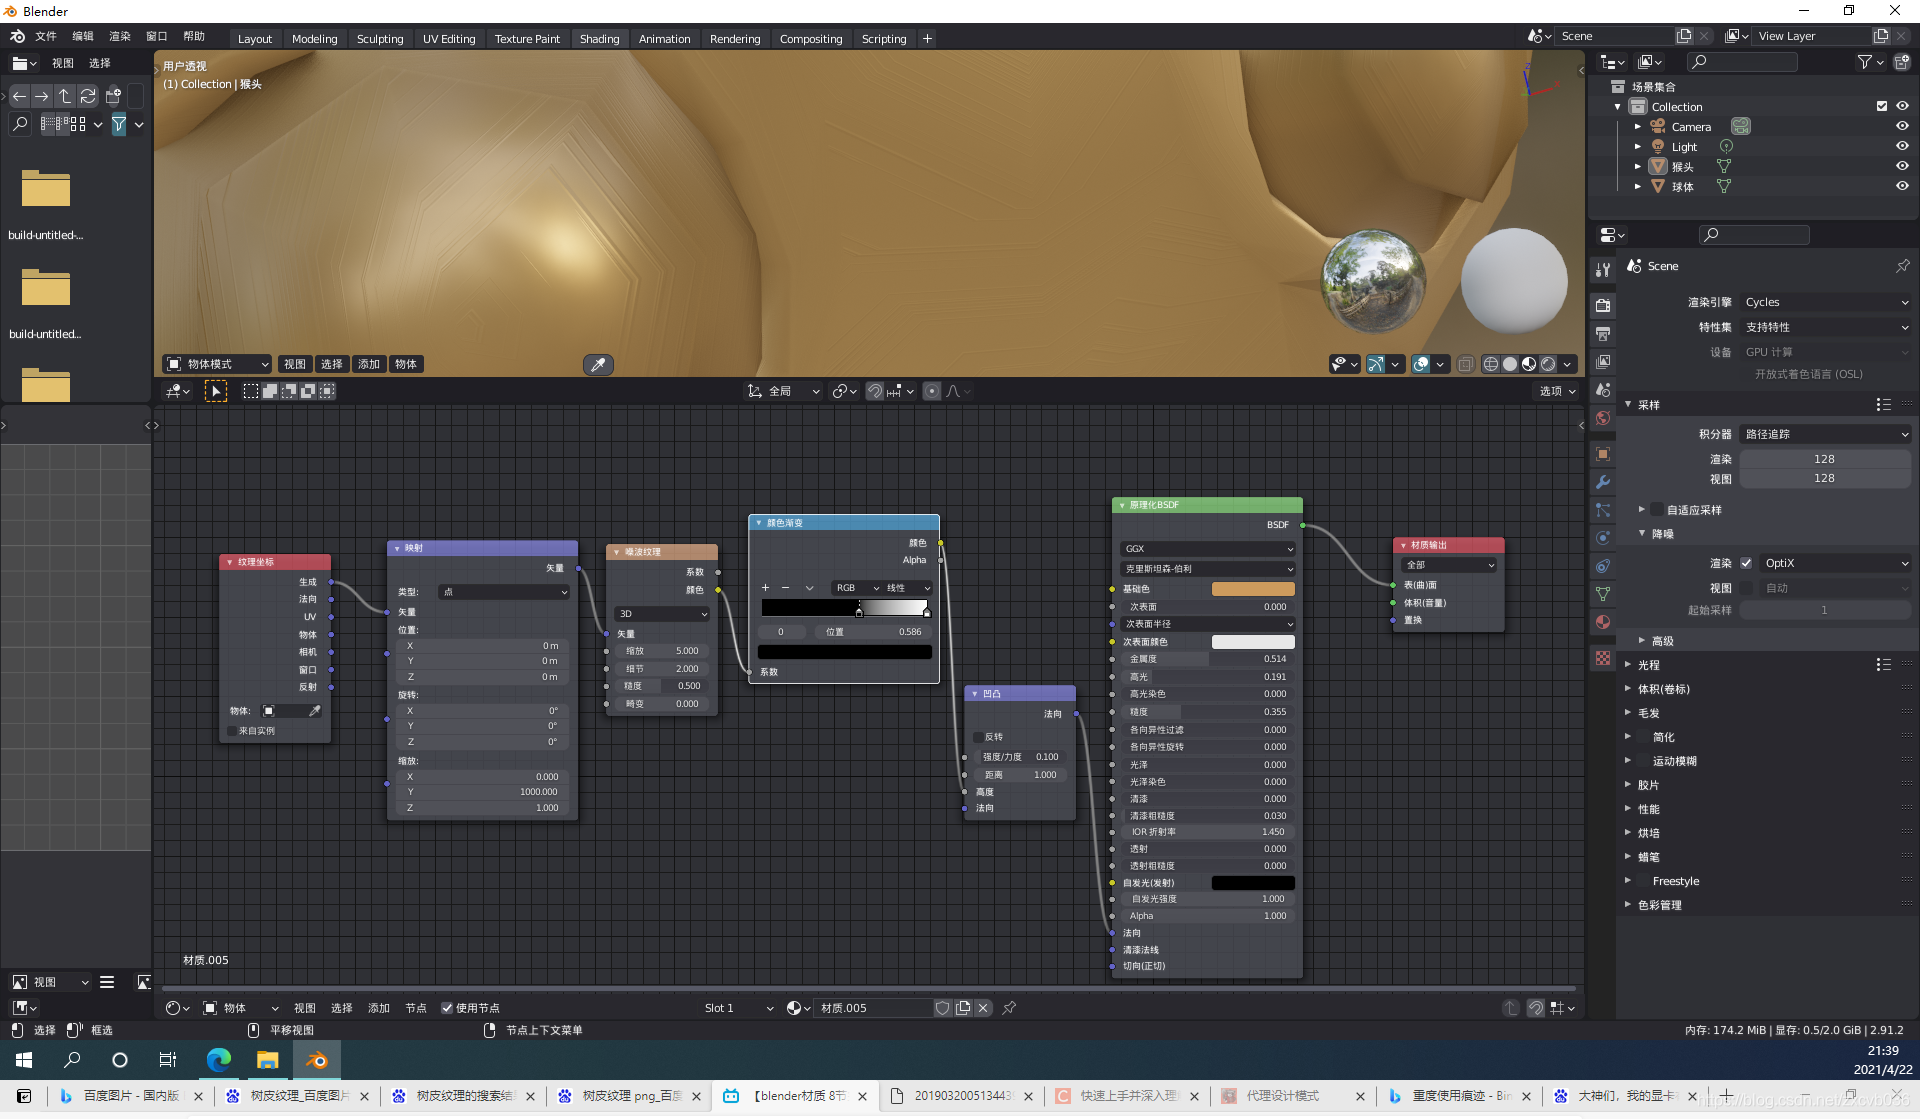
Task: Expand the 光程 panel
Action: click(x=1648, y=665)
